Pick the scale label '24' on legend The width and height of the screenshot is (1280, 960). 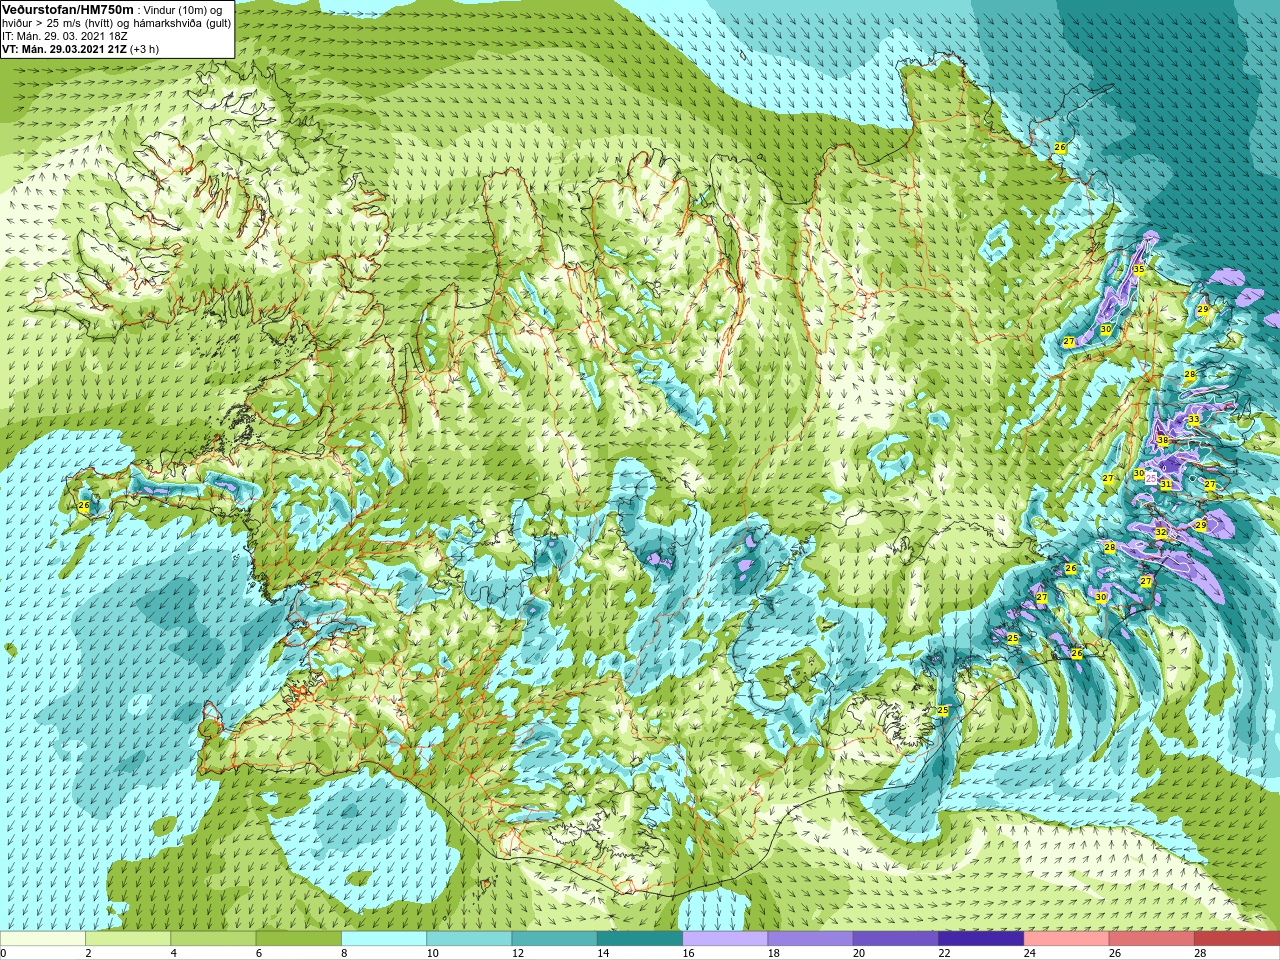pyautogui.click(x=1029, y=953)
